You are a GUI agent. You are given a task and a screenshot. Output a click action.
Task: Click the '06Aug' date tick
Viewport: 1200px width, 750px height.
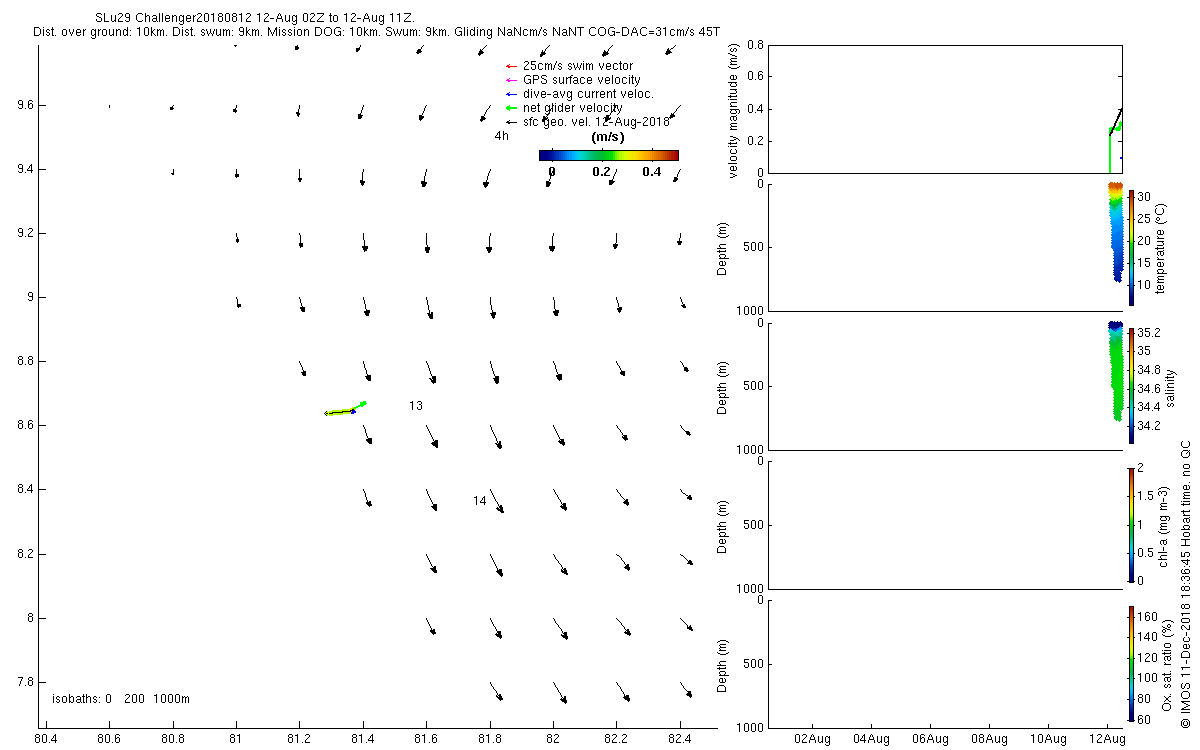point(930,738)
